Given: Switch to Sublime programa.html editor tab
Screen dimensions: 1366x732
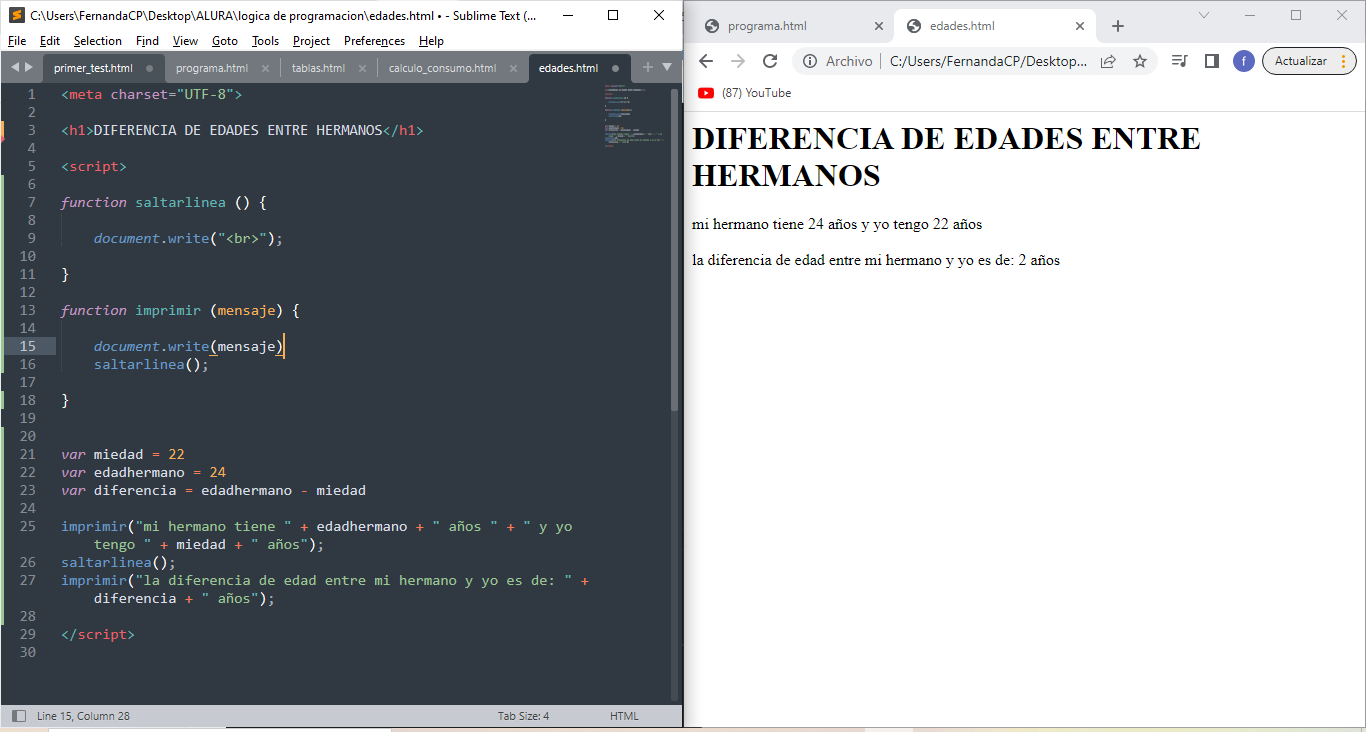Looking at the screenshot, I should coord(212,68).
